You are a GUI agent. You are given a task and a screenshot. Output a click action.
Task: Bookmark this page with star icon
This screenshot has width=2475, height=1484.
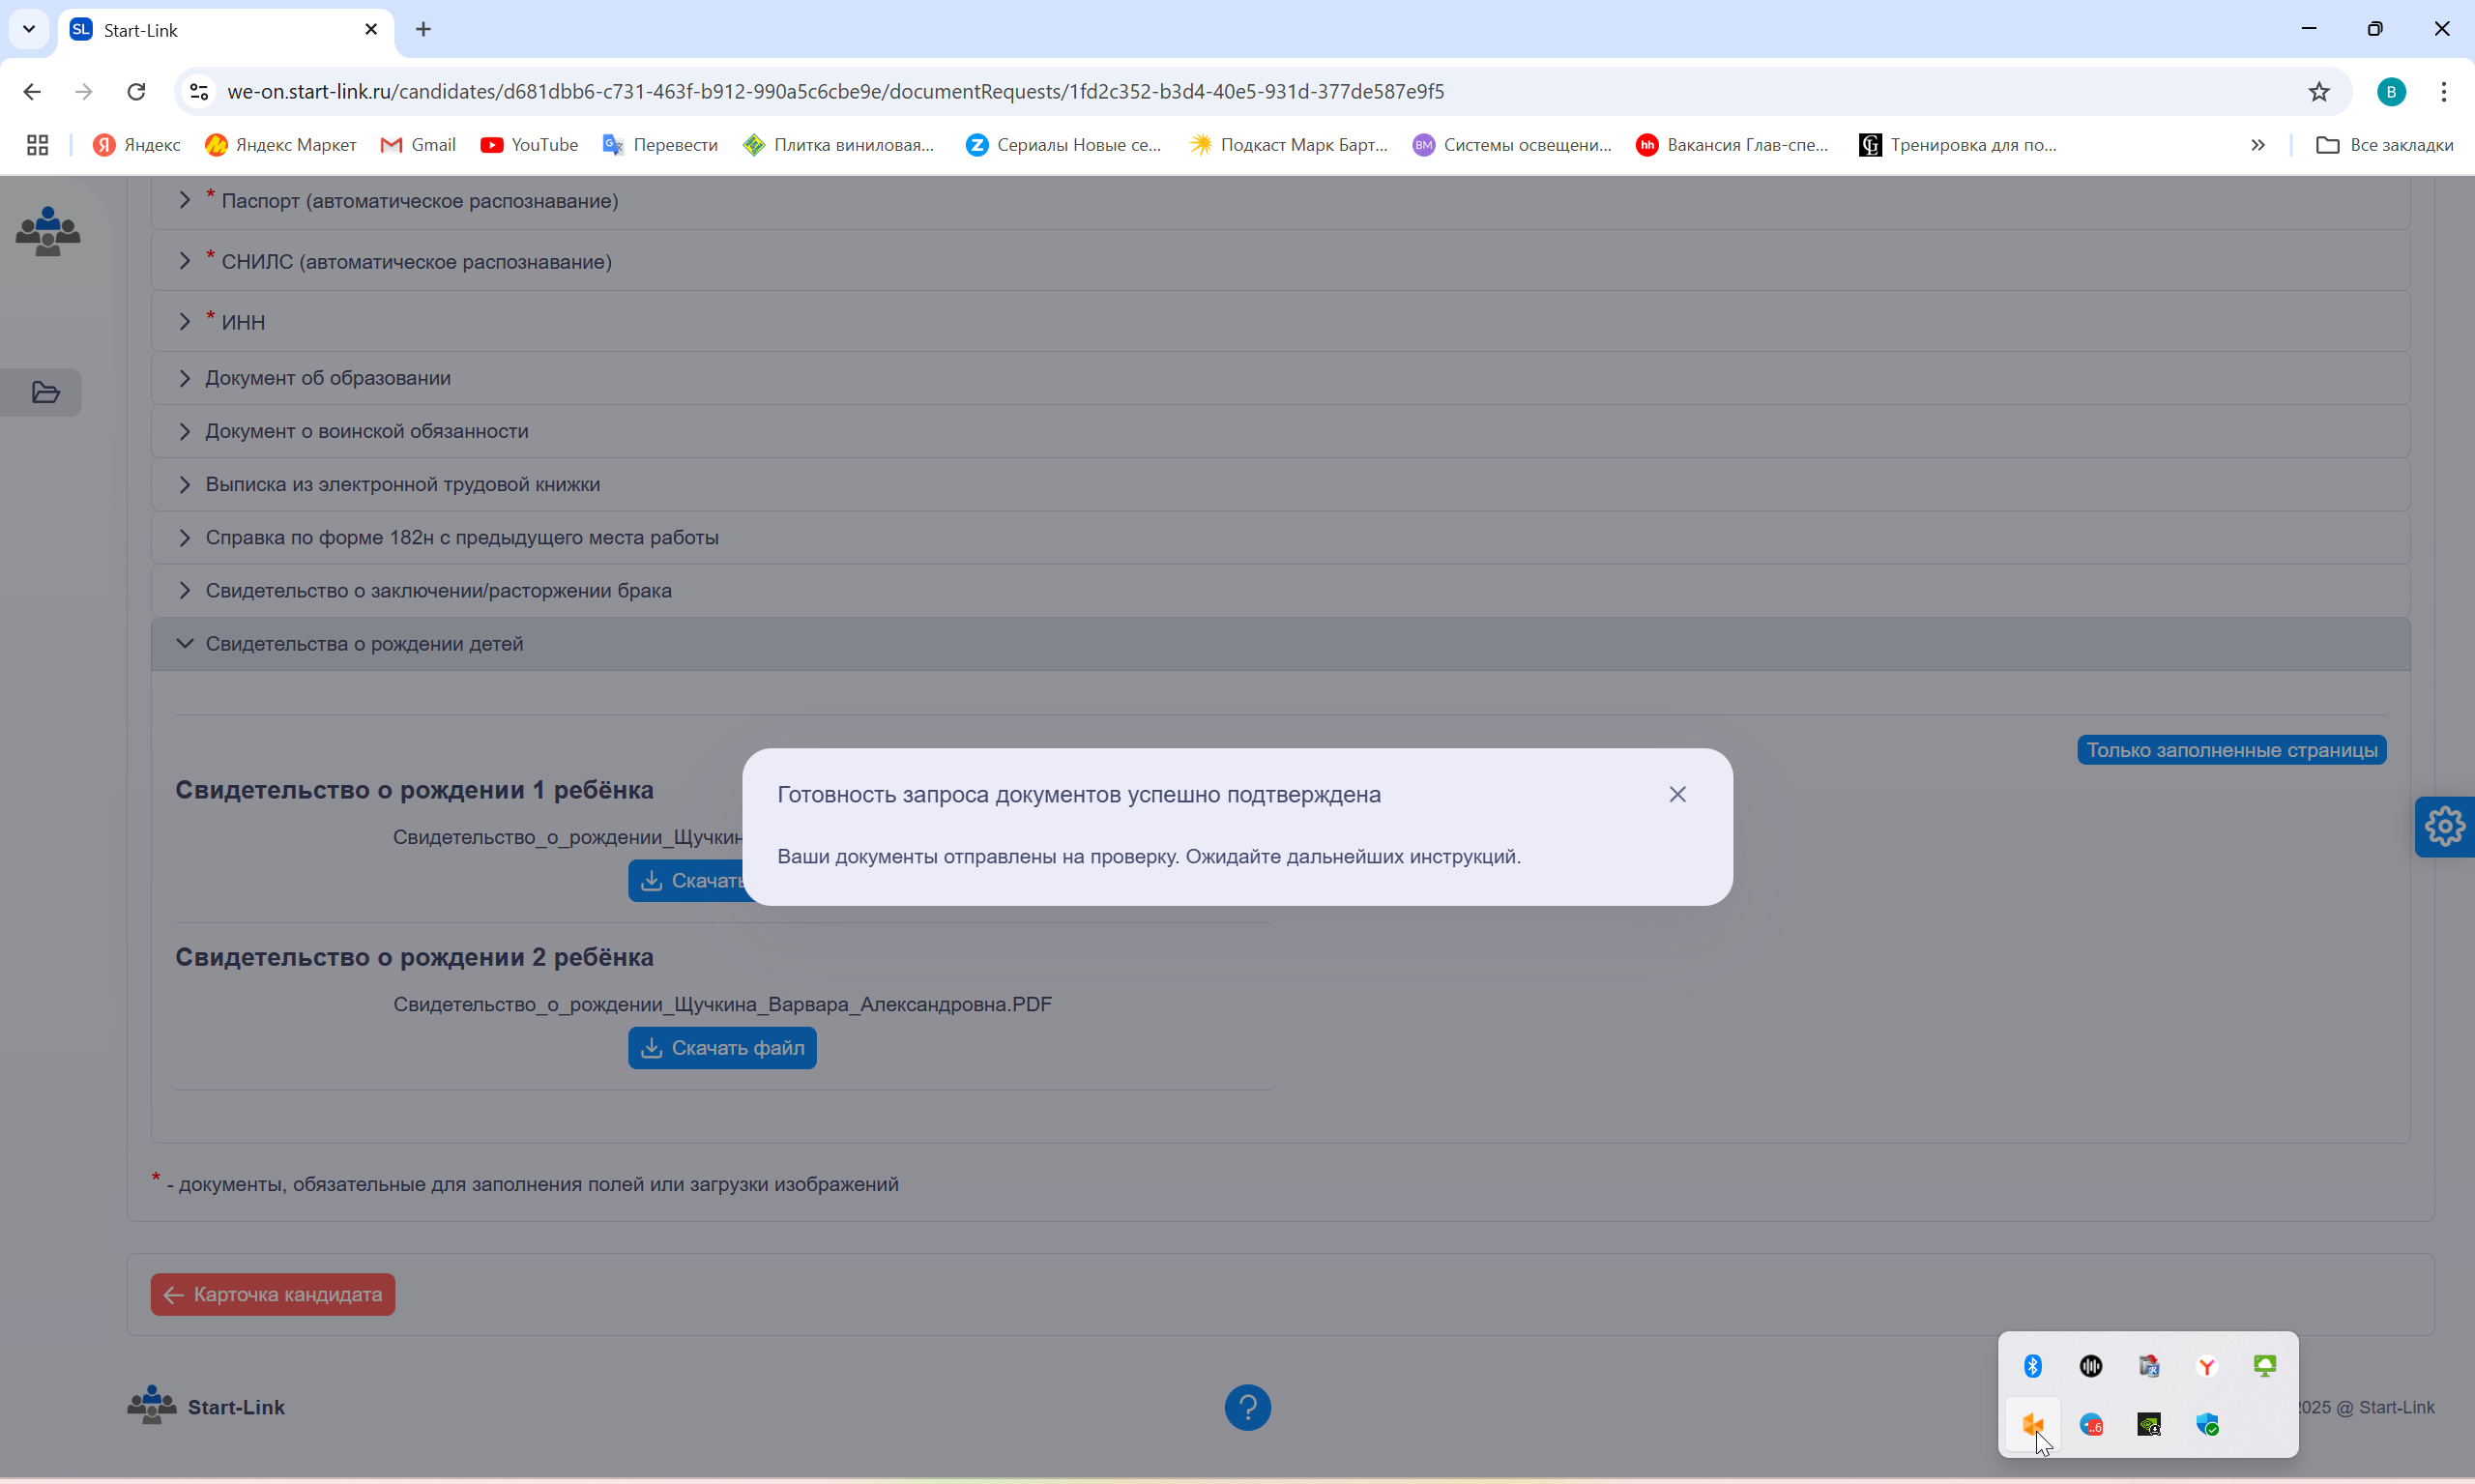tap(2318, 91)
